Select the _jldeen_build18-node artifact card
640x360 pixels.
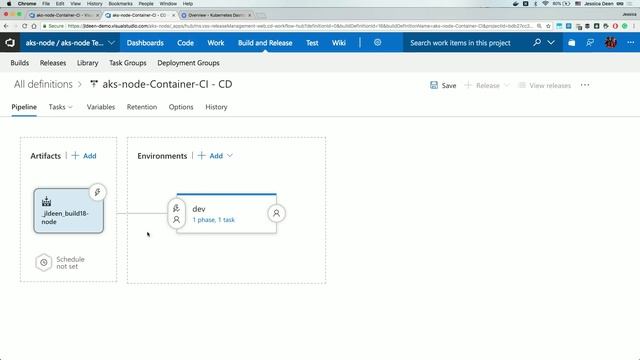[x=69, y=211]
